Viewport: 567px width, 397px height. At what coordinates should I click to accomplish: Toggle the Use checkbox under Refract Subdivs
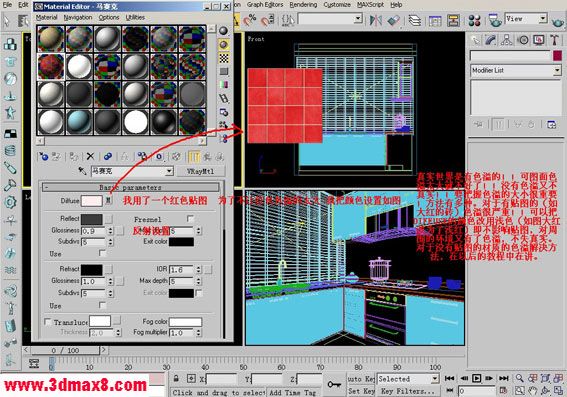click(102, 305)
